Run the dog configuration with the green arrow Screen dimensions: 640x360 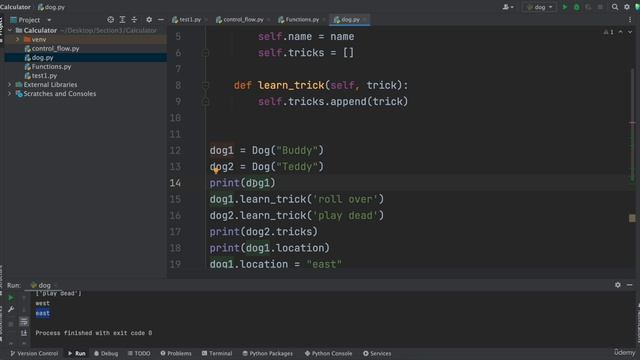(565, 7)
